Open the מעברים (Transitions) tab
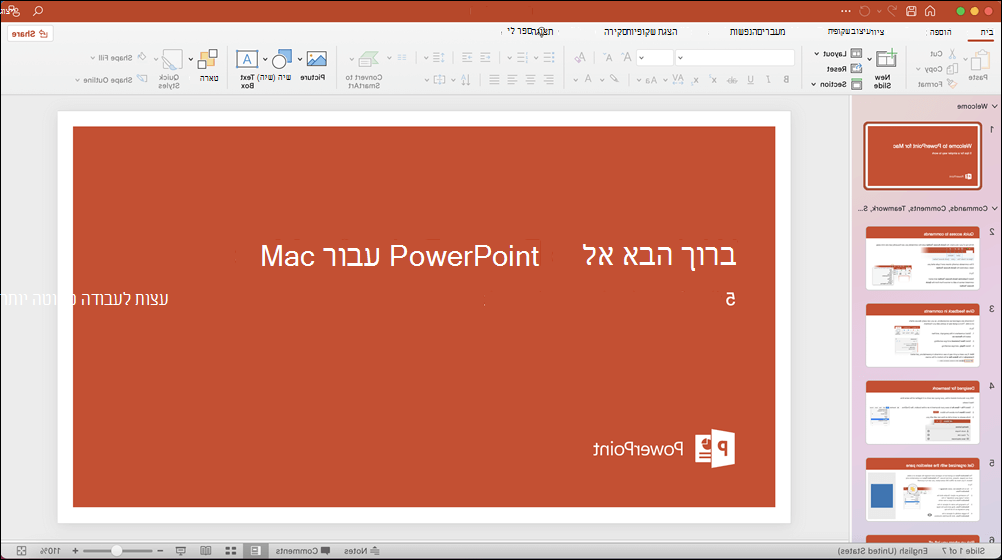This screenshot has height=560, width=1002. (x=772, y=31)
